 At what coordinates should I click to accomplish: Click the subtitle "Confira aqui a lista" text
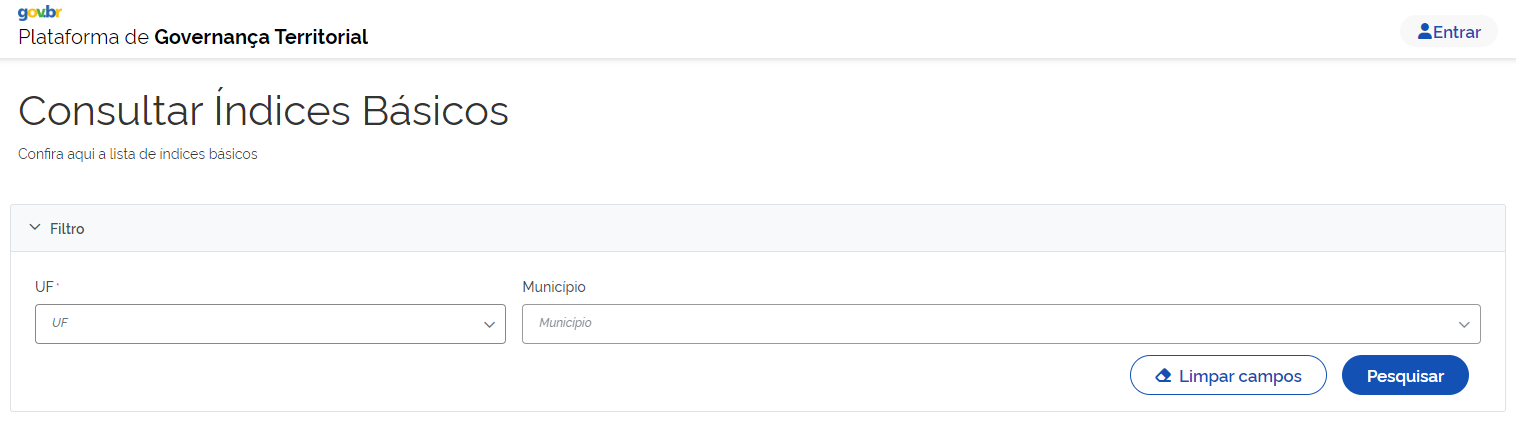pos(138,155)
